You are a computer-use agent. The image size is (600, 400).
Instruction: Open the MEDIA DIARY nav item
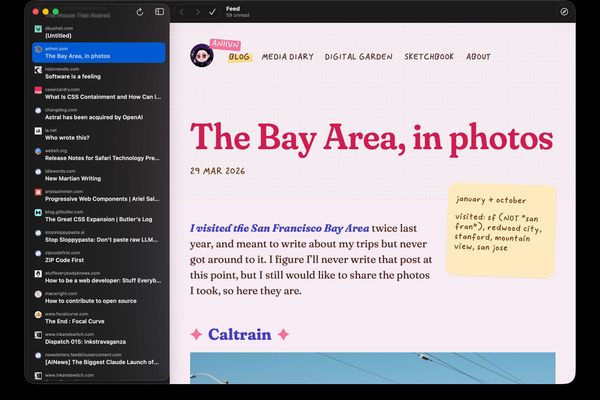coord(287,57)
